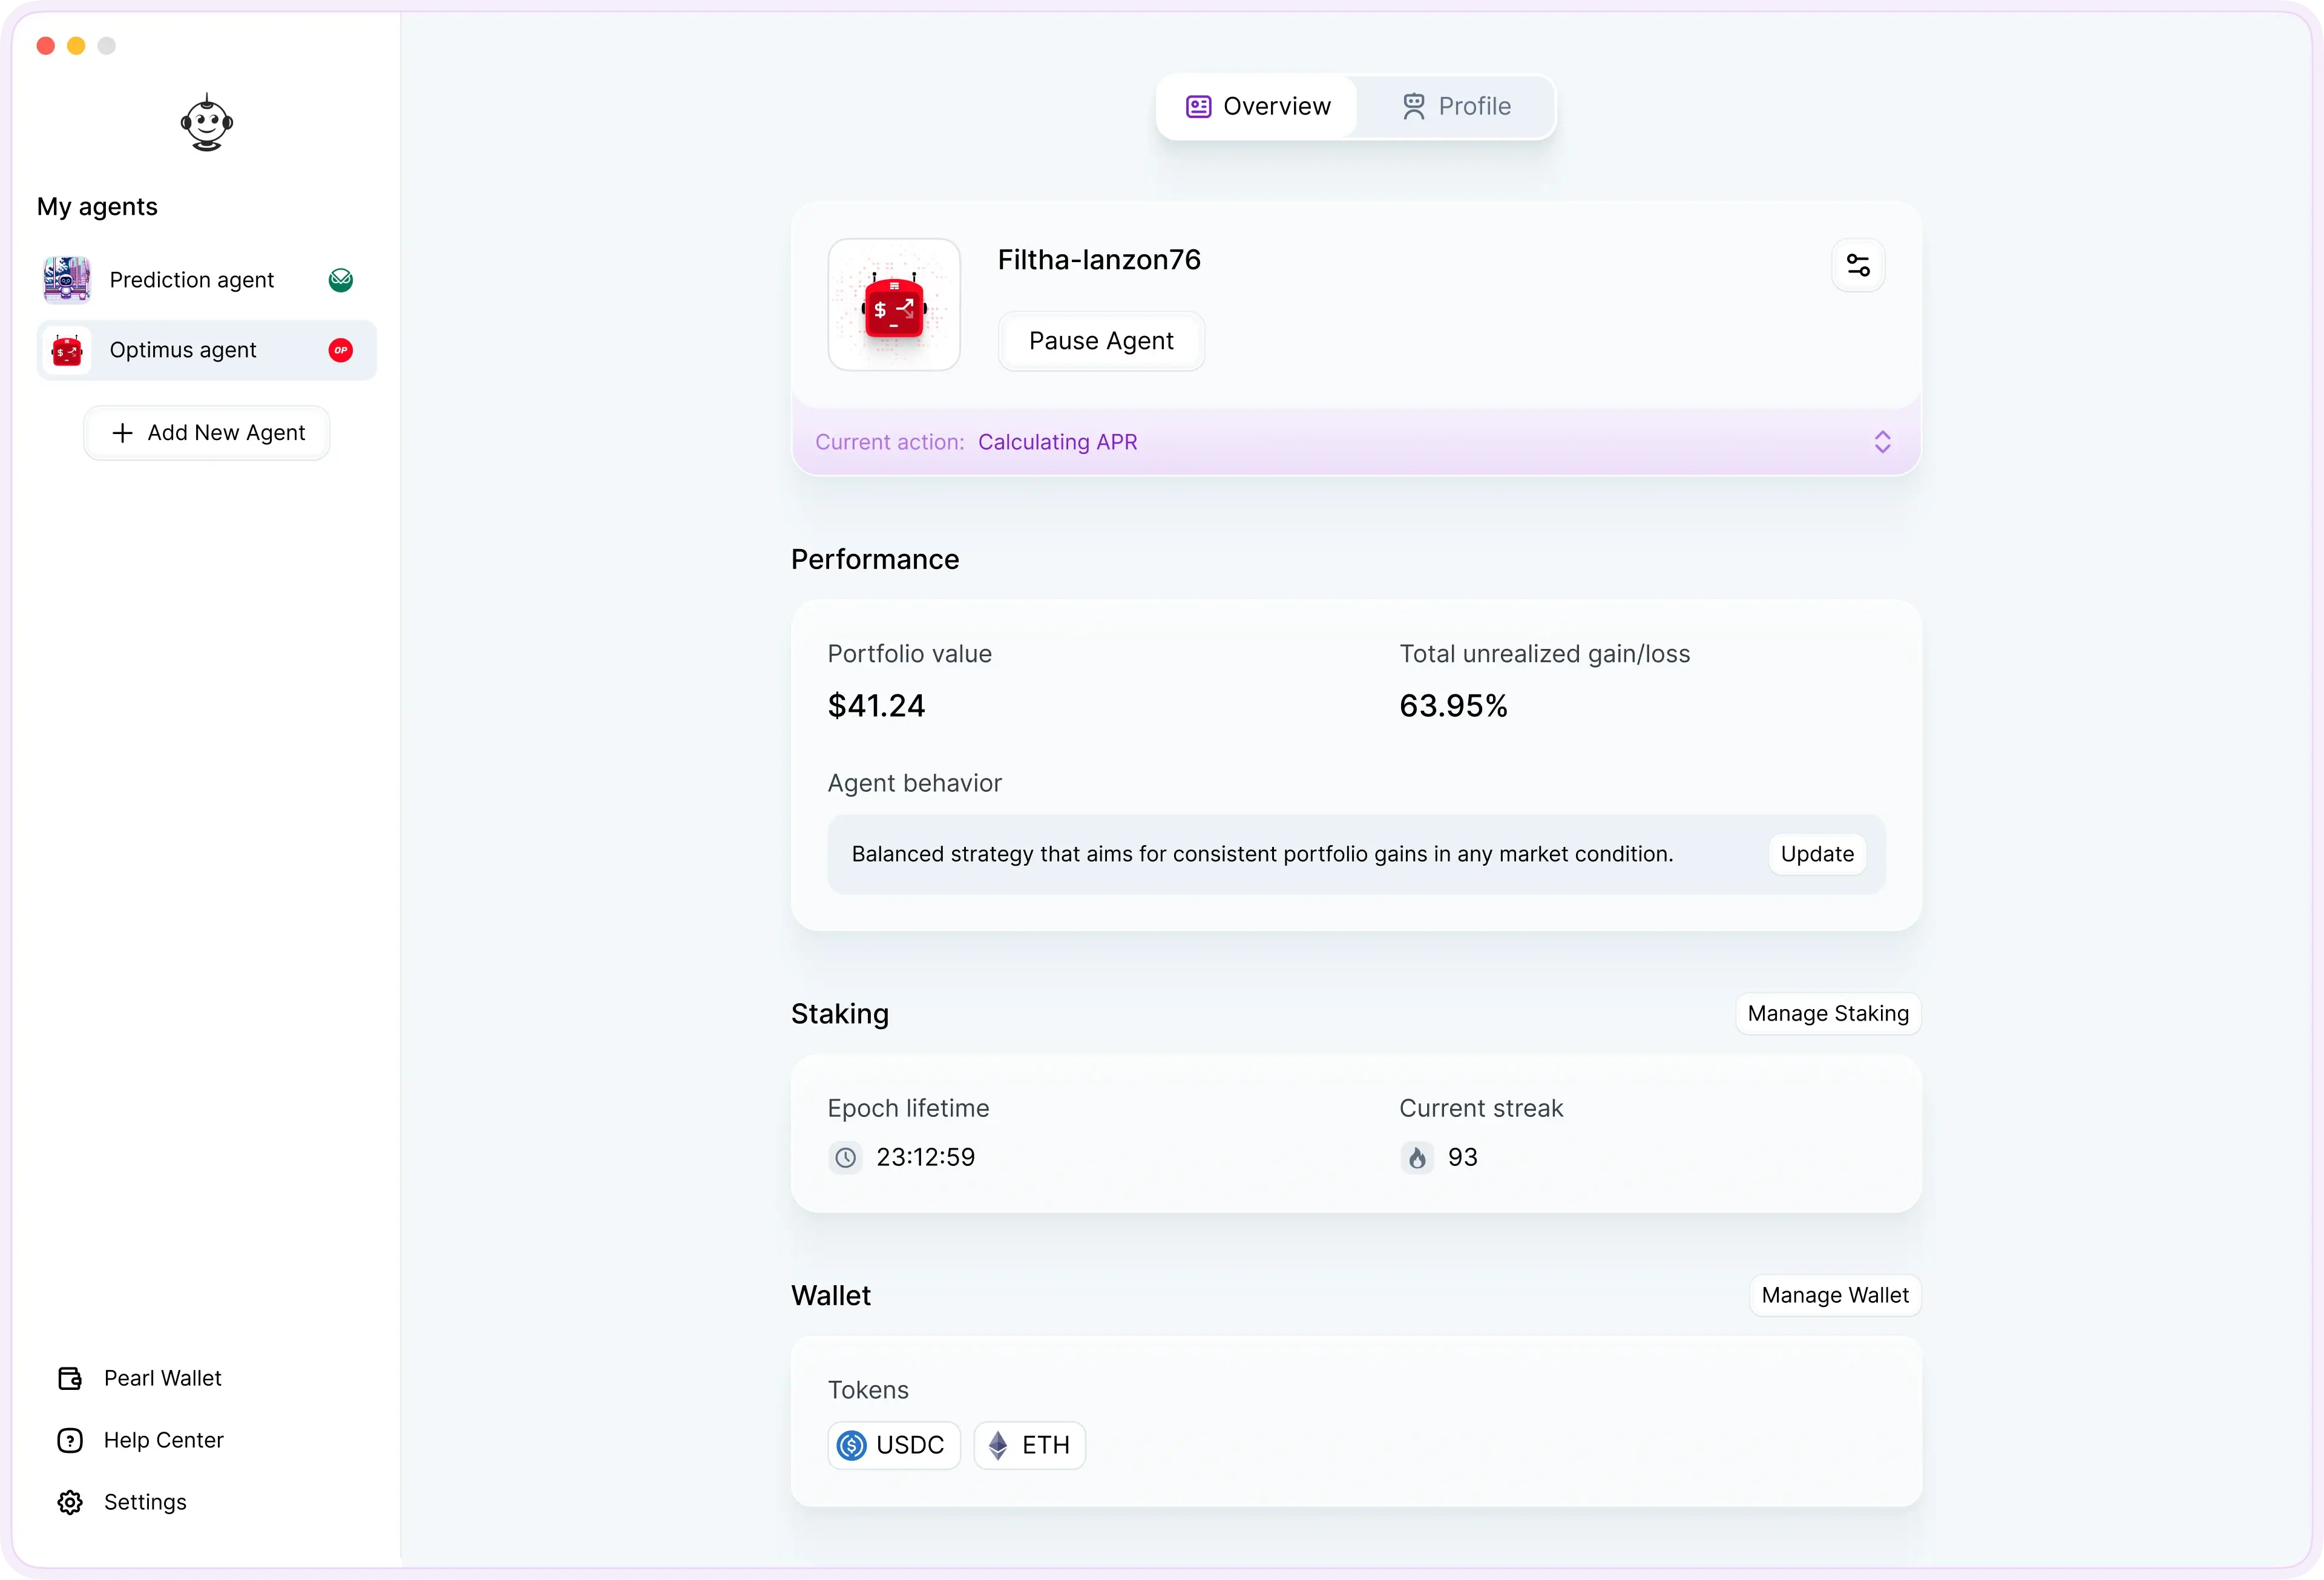Switch to the Profile tab
The height and width of the screenshot is (1580, 2324).
1455,105
